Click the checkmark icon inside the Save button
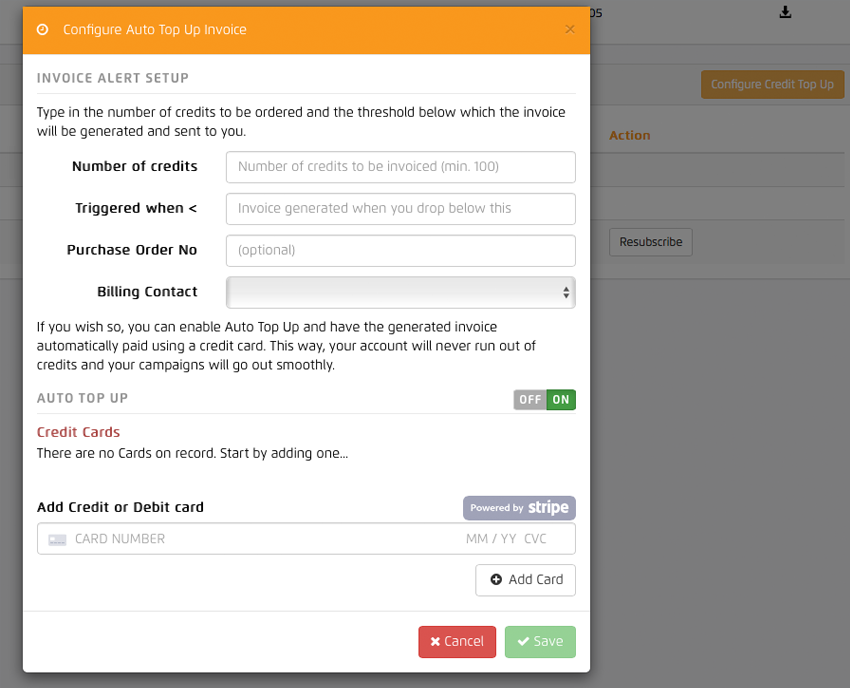Viewport: 850px width, 688px height. point(524,642)
